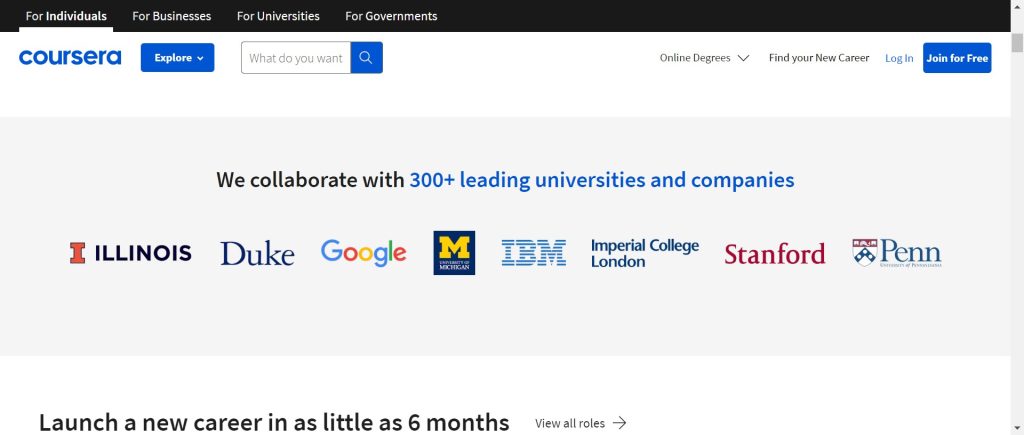Click the Illinois university logo

pyautogui.click(x=130, y=253)
